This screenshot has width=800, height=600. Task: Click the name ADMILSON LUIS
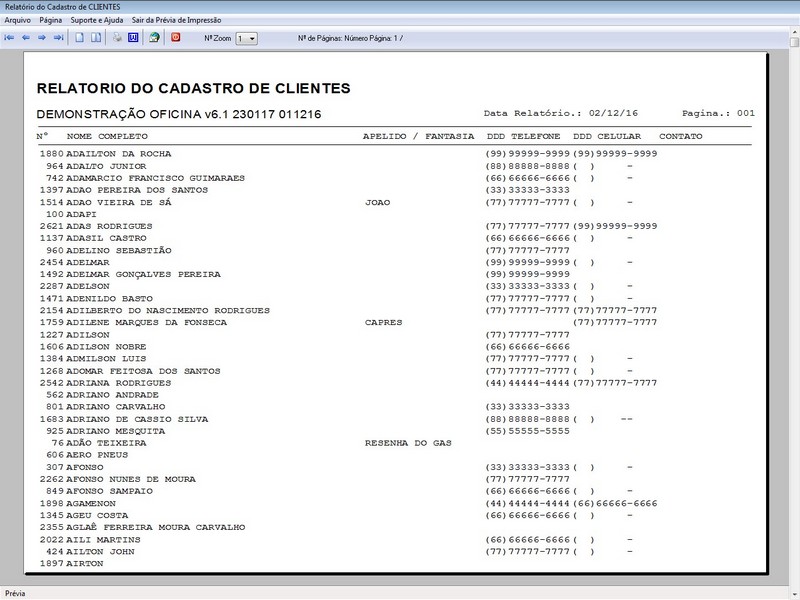coord(106,359)
